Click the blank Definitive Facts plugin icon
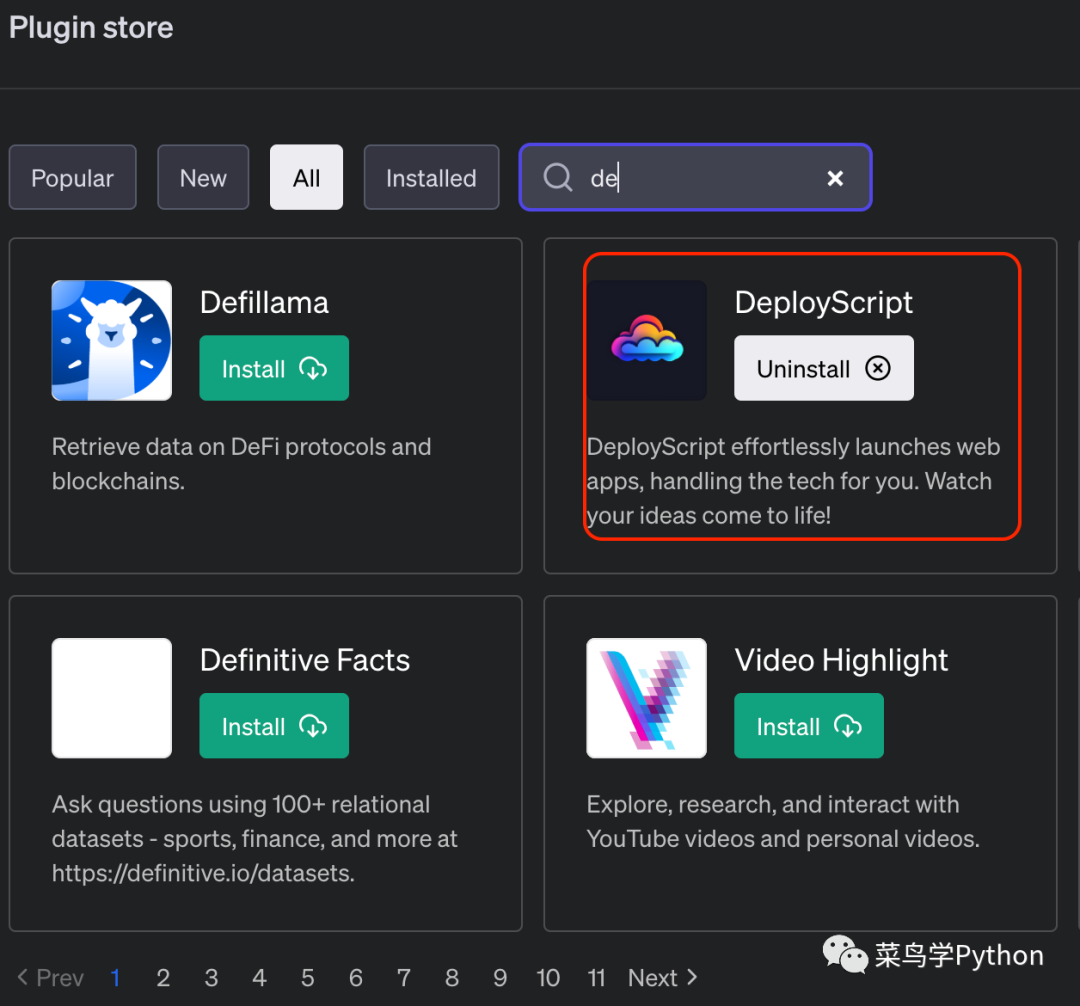The height and width of the screenshot is (1006, 1080). 111,698
